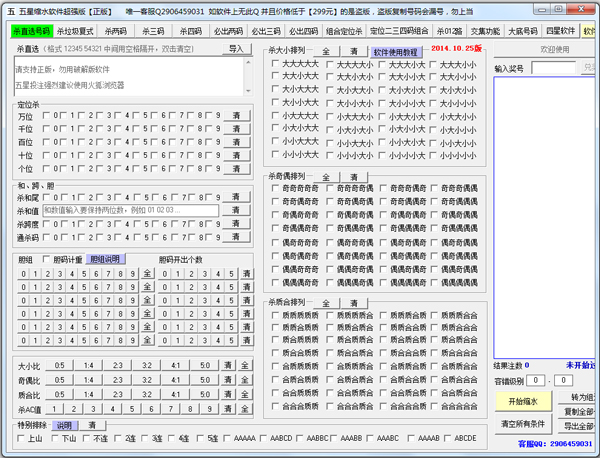Enable the 胆码计重 checkbox
The width and height of the screenshot is (600, 458).
click(x=46, y=259)
